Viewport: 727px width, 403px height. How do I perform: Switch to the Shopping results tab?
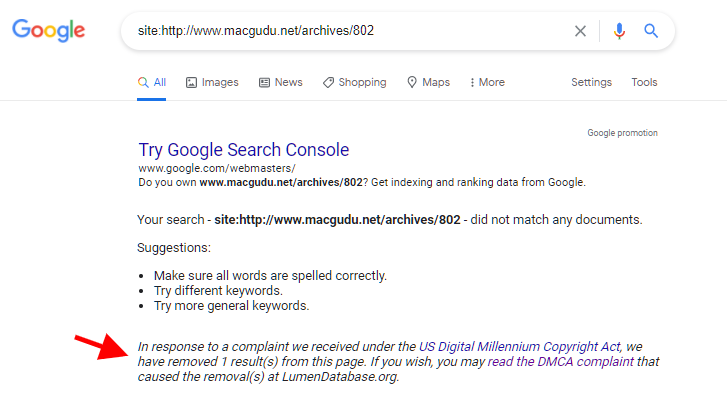(355, 83)
